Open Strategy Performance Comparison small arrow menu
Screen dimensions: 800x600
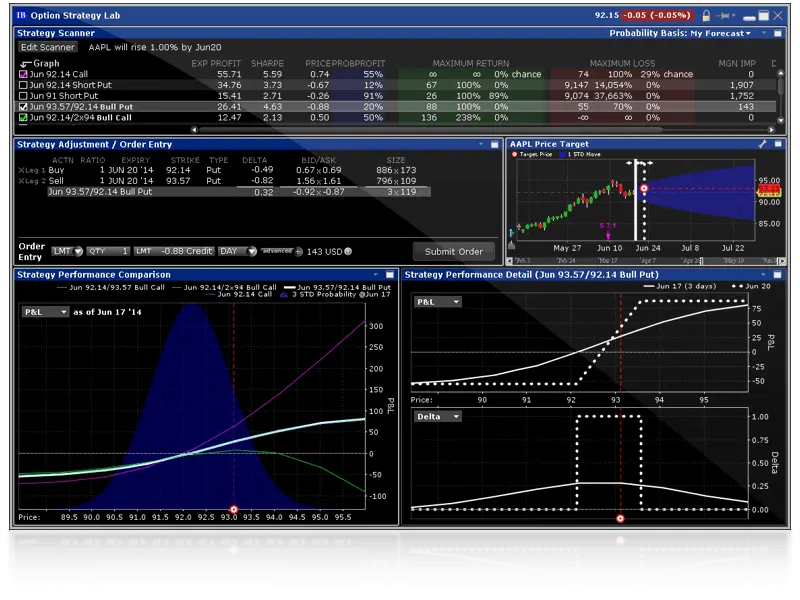click(x=376, y=275)
